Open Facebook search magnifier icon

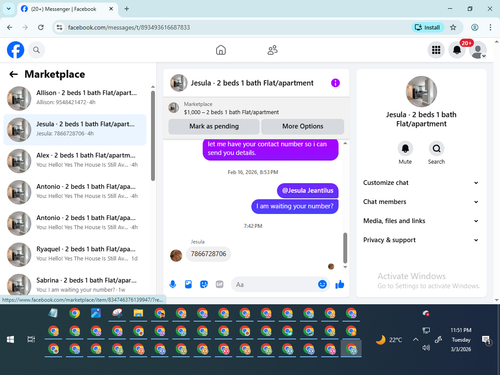pyautogui.click(x=36, y=50)
